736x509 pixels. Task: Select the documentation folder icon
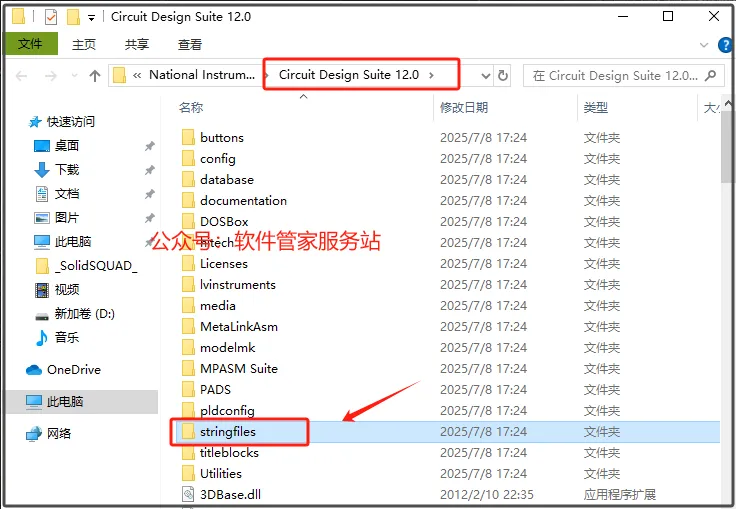[x=188, y=201]
